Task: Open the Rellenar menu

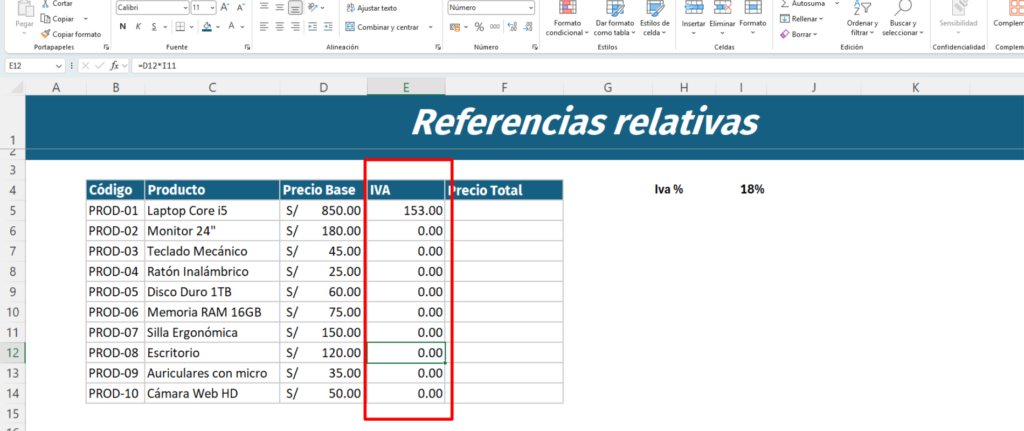Action: [x=802, y=19]
